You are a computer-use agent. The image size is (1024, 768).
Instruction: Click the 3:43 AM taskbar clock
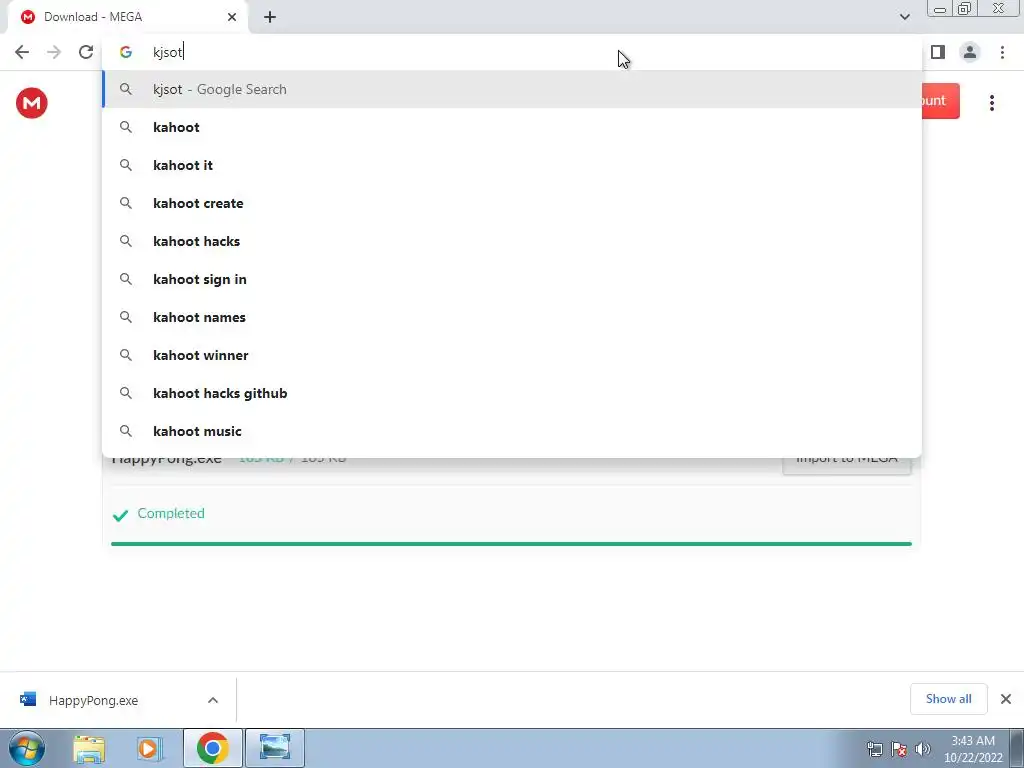coord(973,749)
